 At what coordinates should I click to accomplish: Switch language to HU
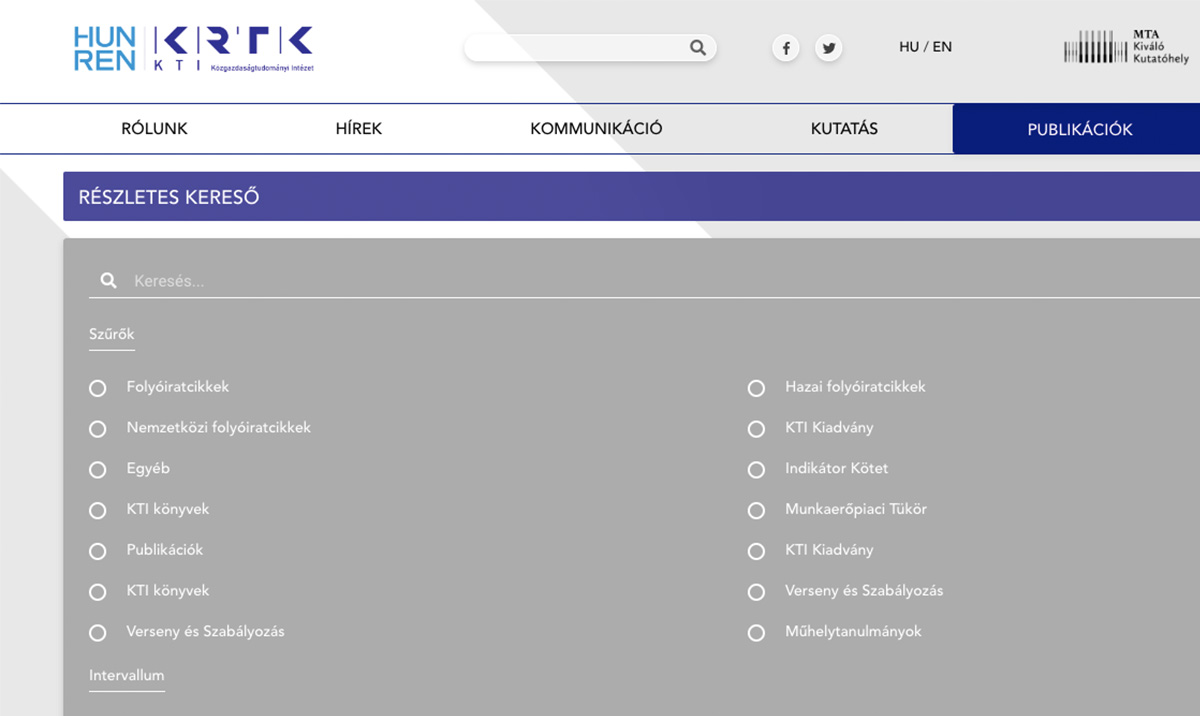[x=908, y=47]
